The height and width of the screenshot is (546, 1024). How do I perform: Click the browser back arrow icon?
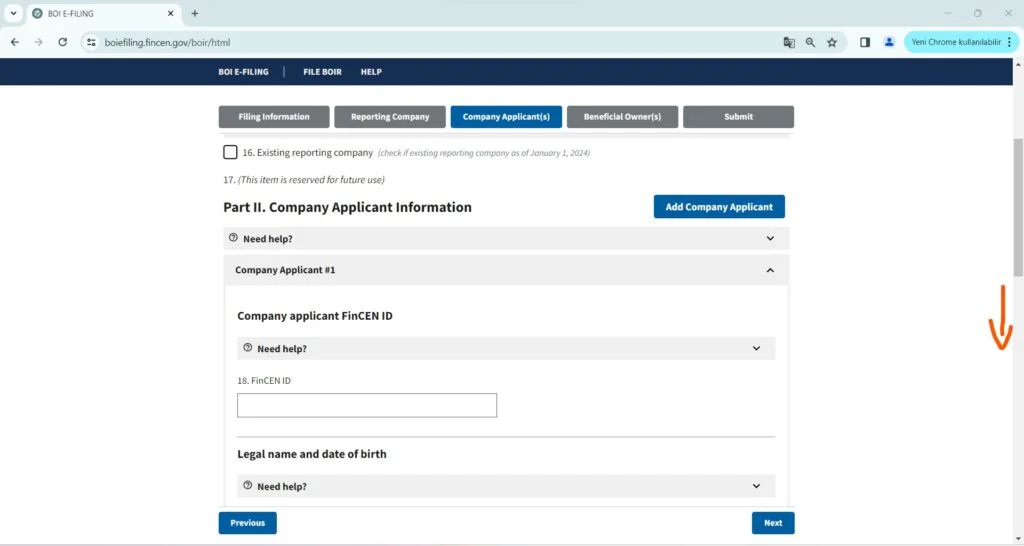(x=15, y=42)
